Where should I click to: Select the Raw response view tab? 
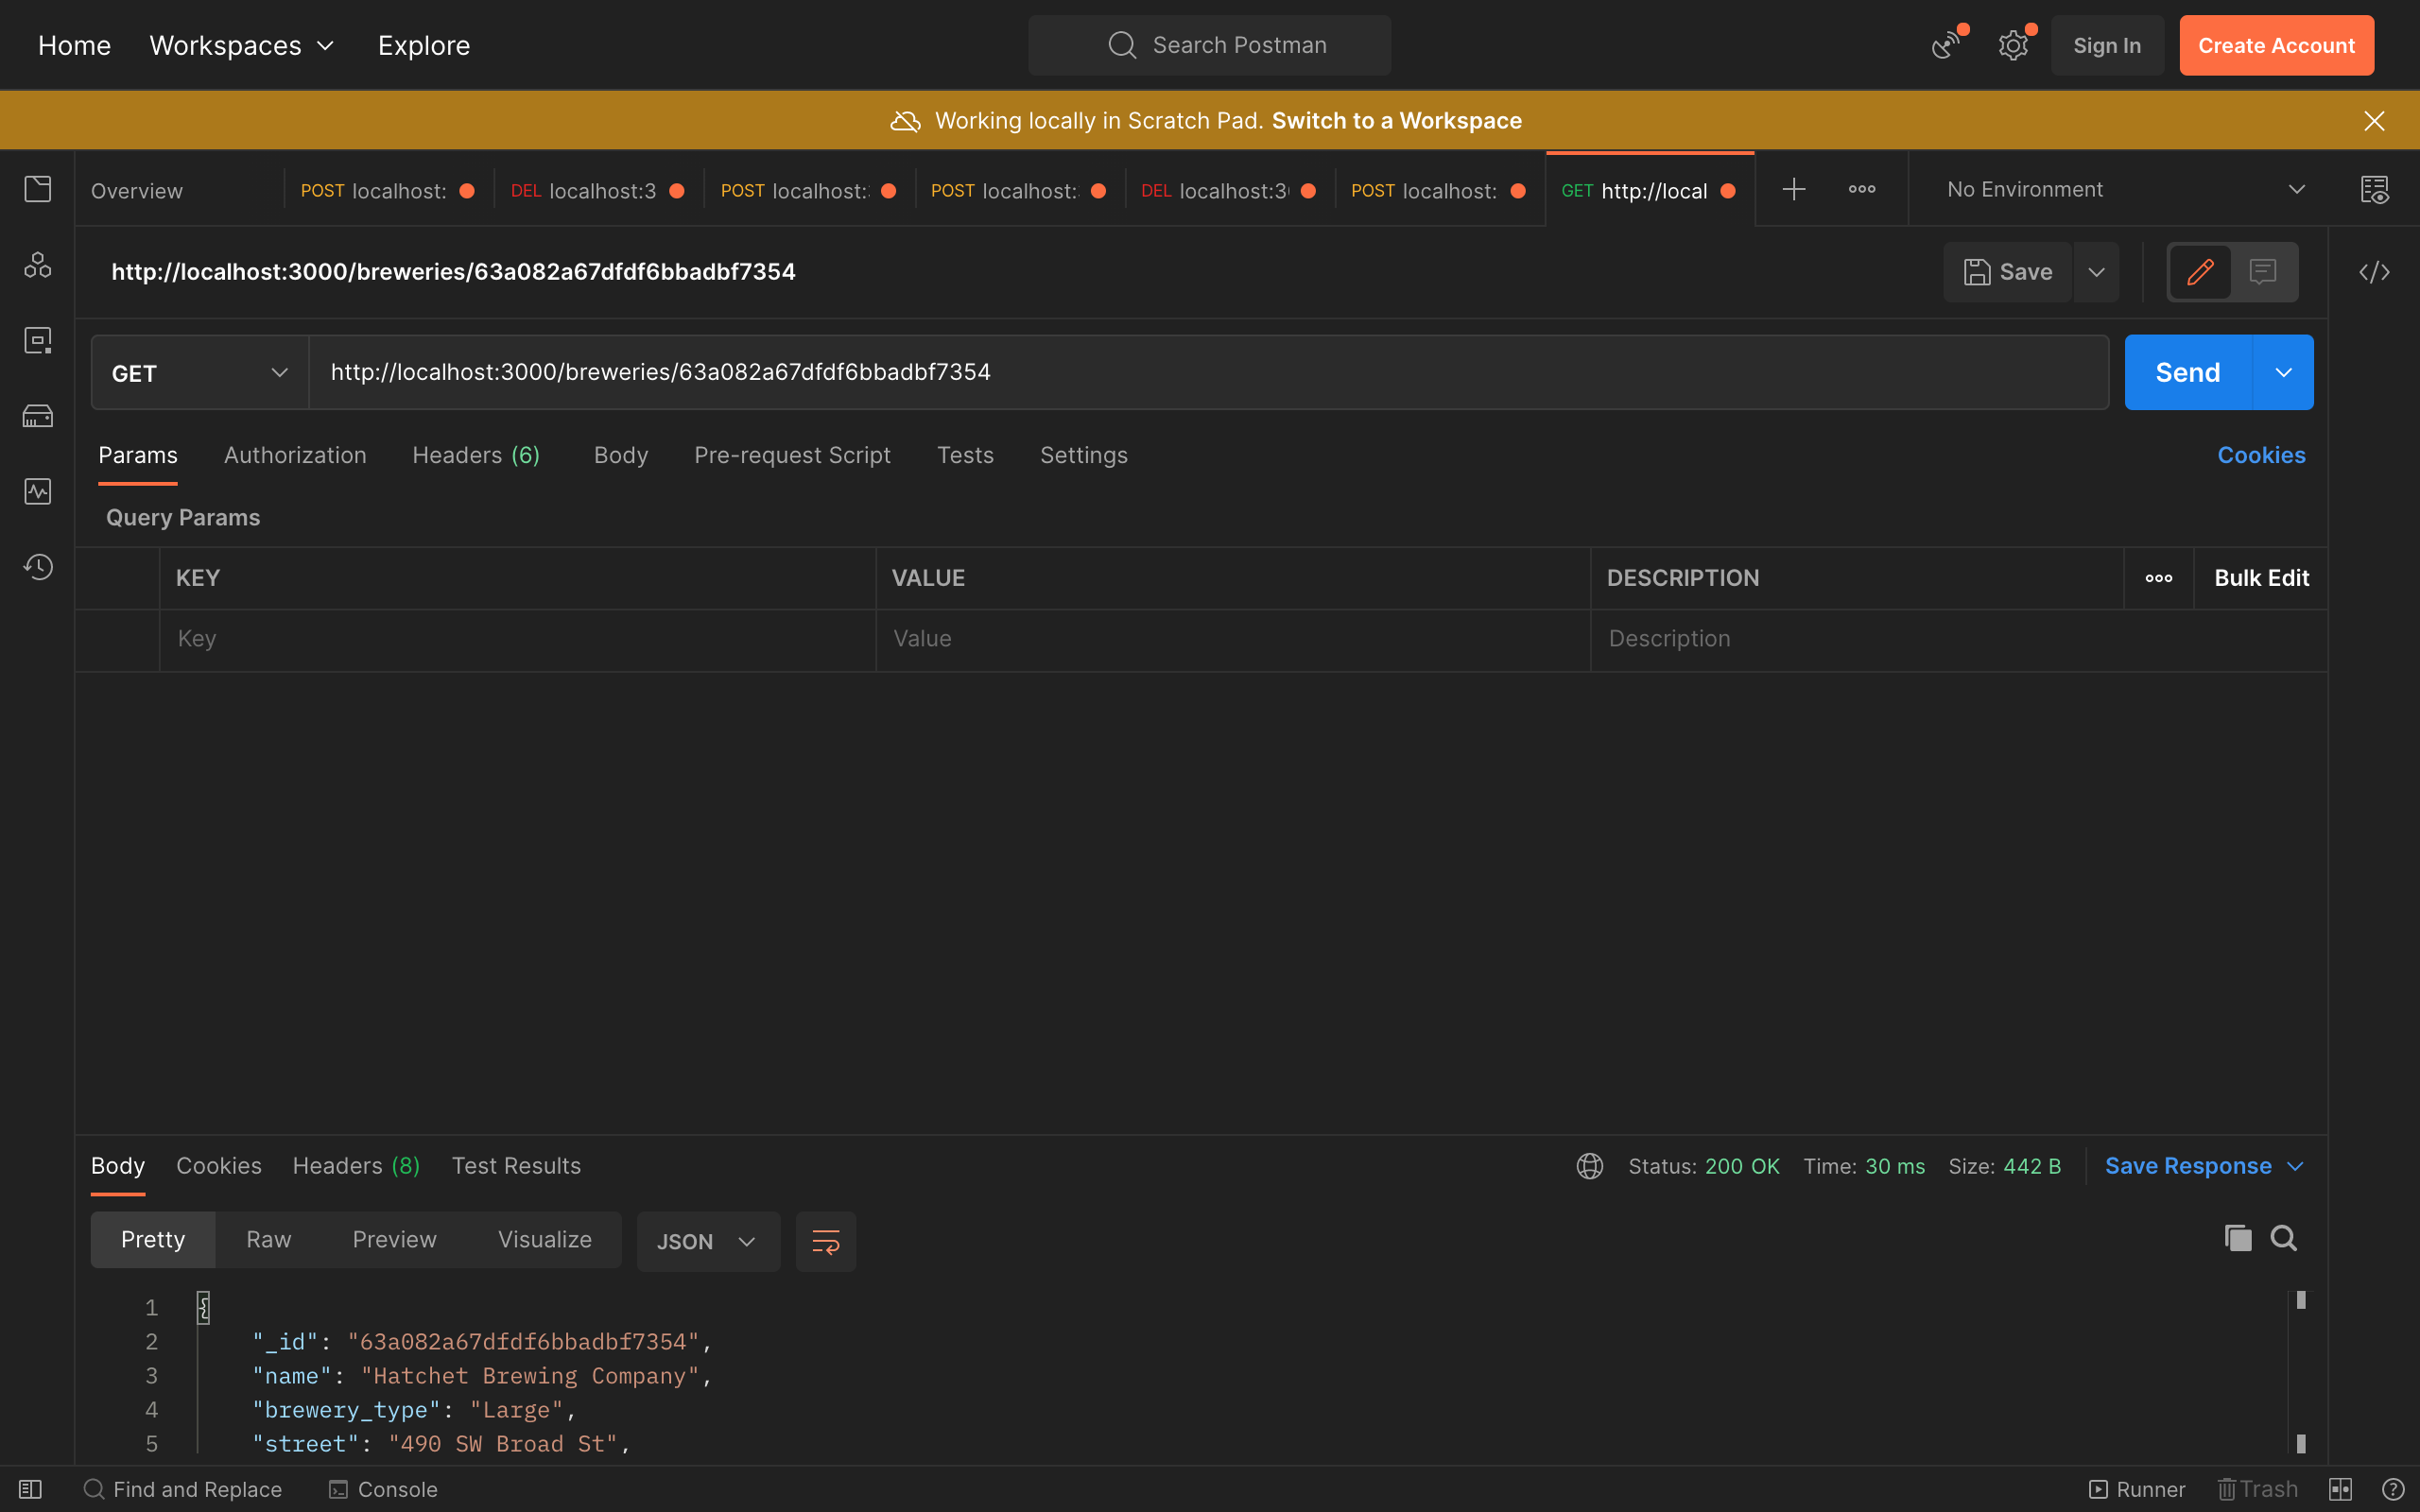[268, 1239]
